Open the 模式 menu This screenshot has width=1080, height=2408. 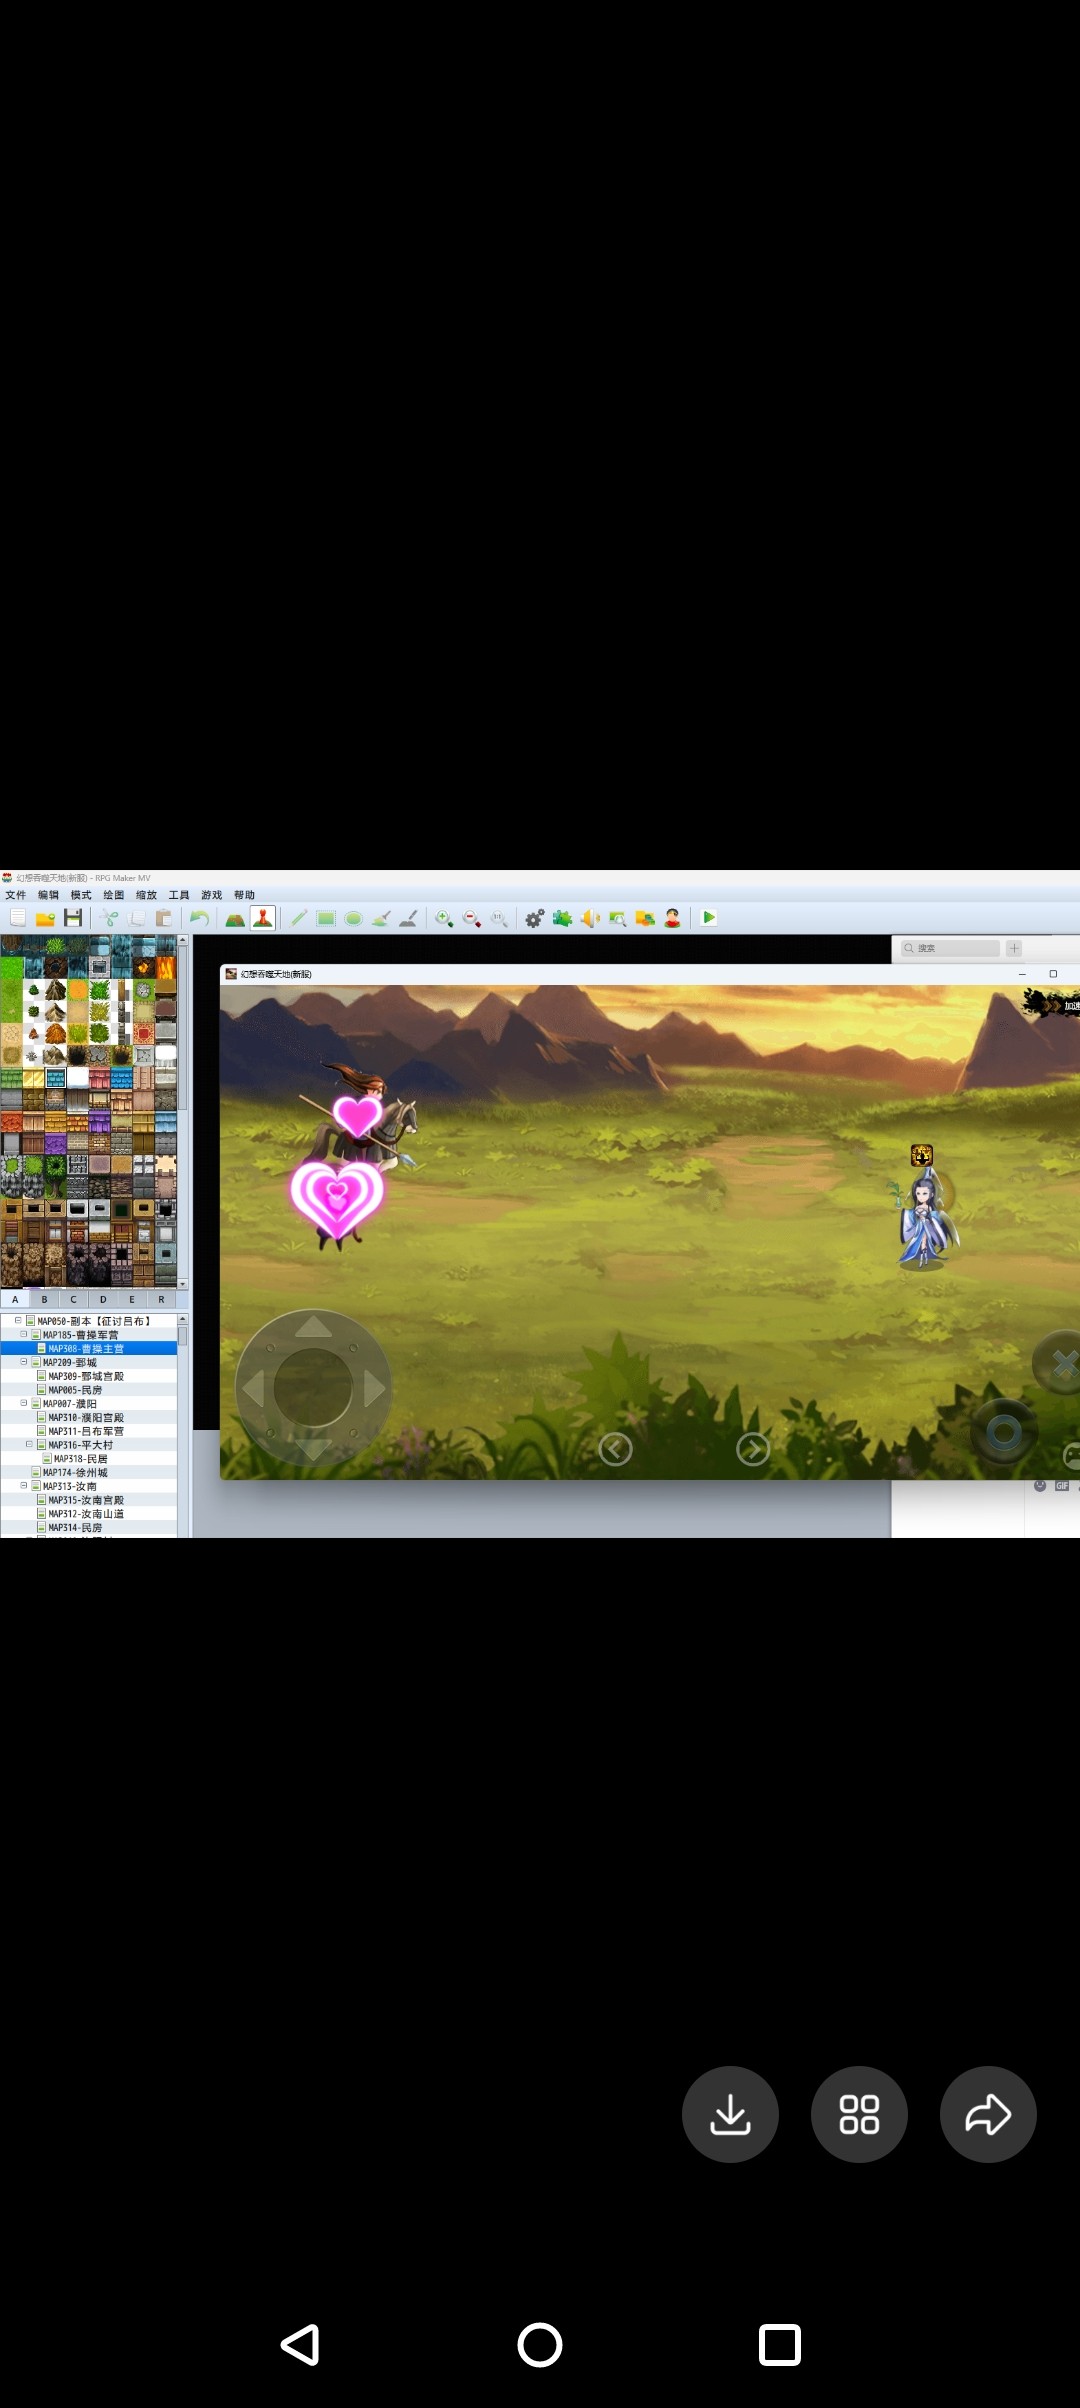[81, 895]
